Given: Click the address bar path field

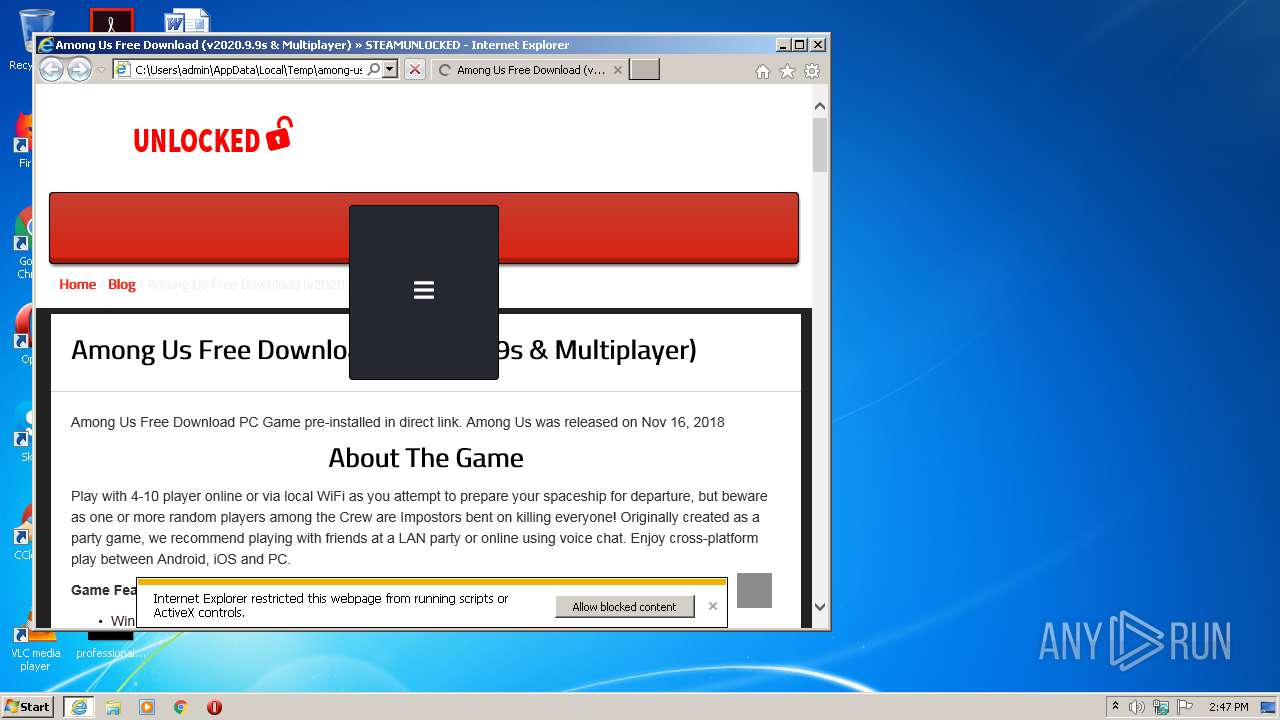Looking at the screenshot, I should pyautogui.click(x=248, y=70).
